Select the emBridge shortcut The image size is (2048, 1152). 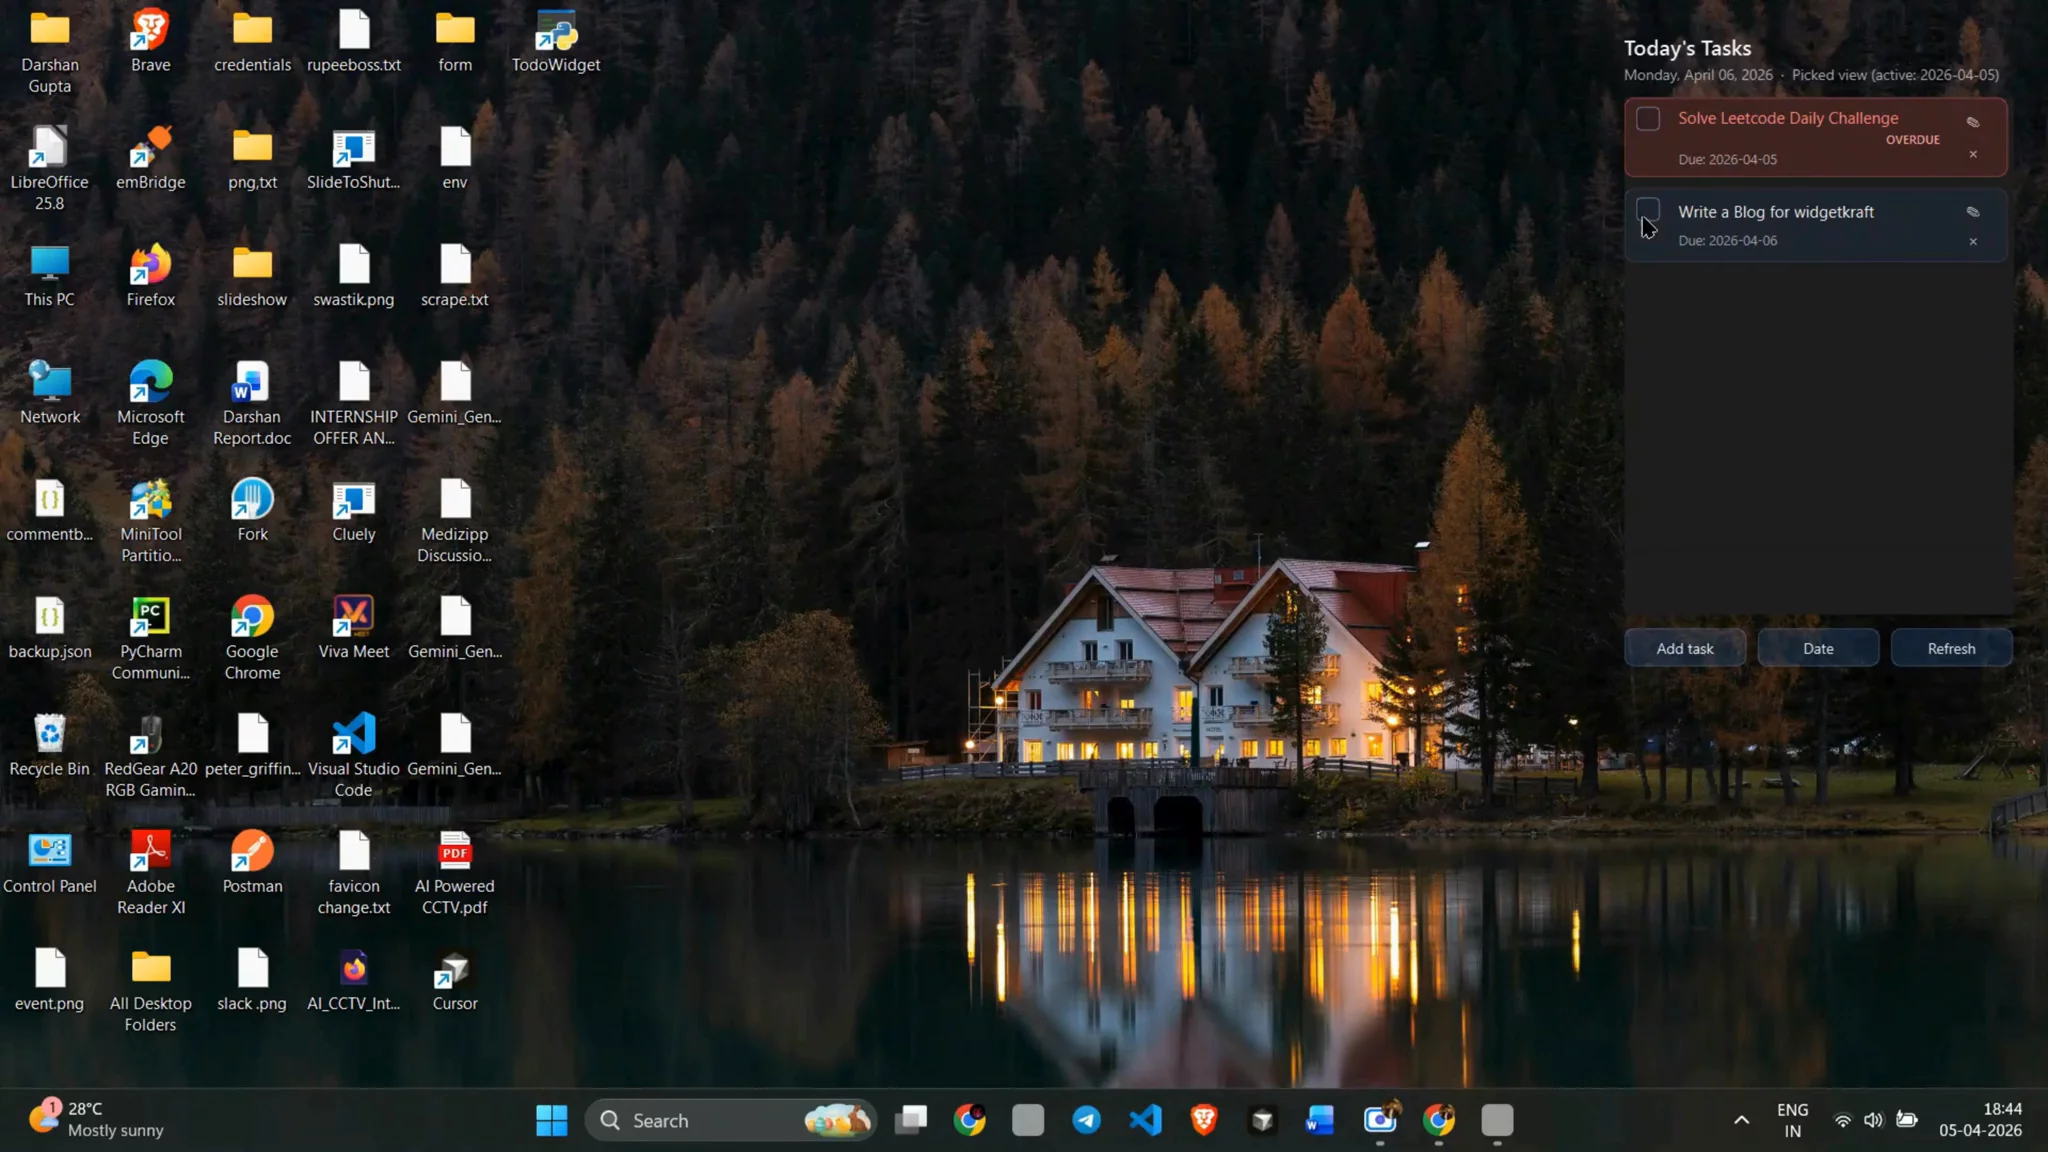[x=151, y=160]
